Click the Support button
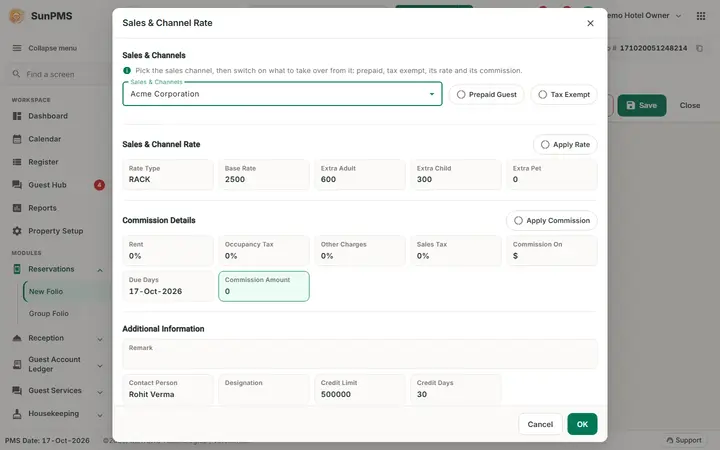The height and width of the screenshot is (450, 720). pyautogui.click(x=684, y=440)
